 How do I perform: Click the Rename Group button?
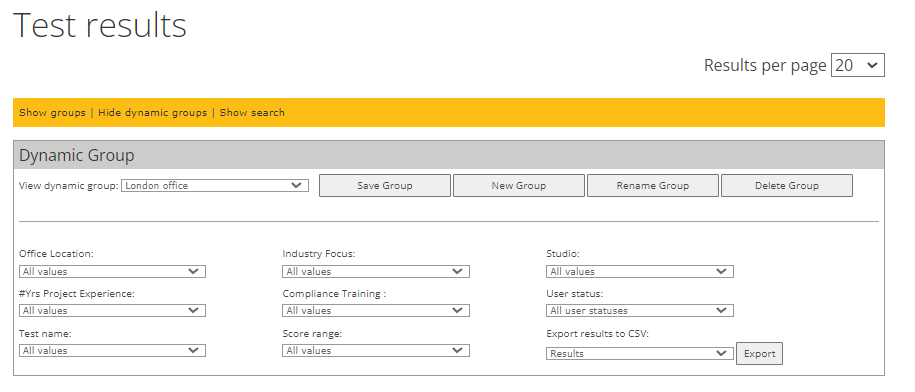(x=652, y=186)
